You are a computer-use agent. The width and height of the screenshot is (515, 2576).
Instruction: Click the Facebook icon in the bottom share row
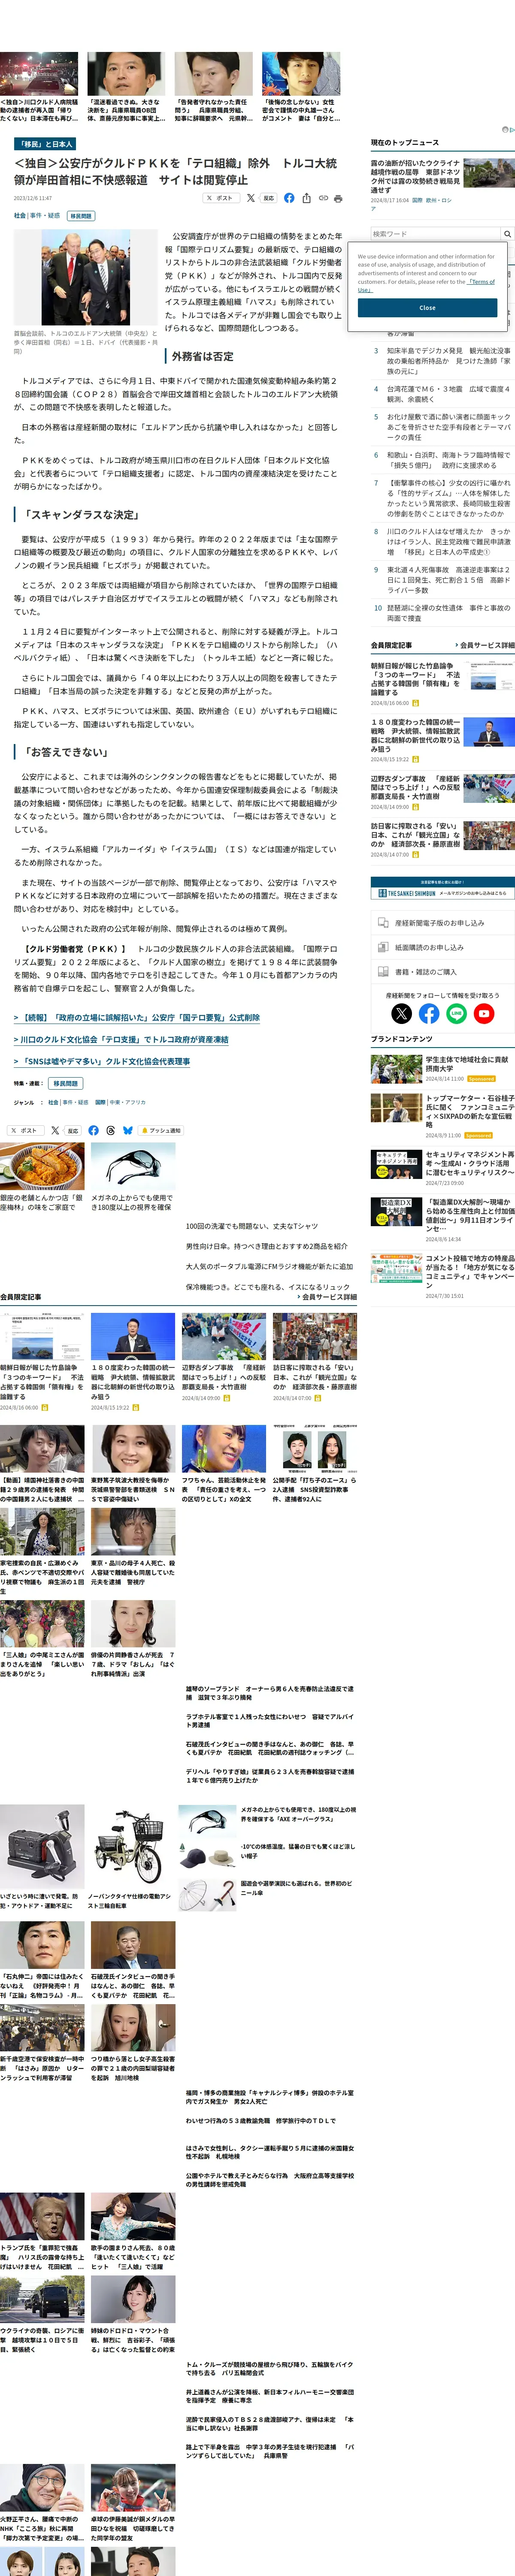93,1130
